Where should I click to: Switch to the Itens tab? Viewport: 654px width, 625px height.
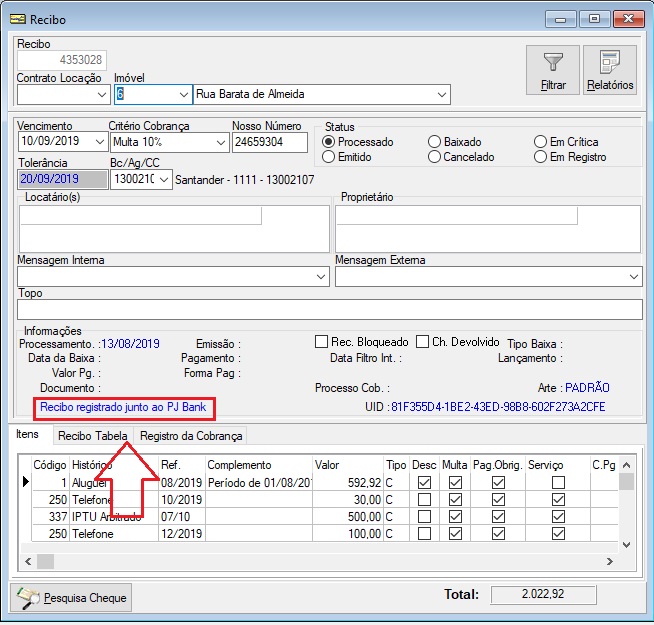point(28,434)
